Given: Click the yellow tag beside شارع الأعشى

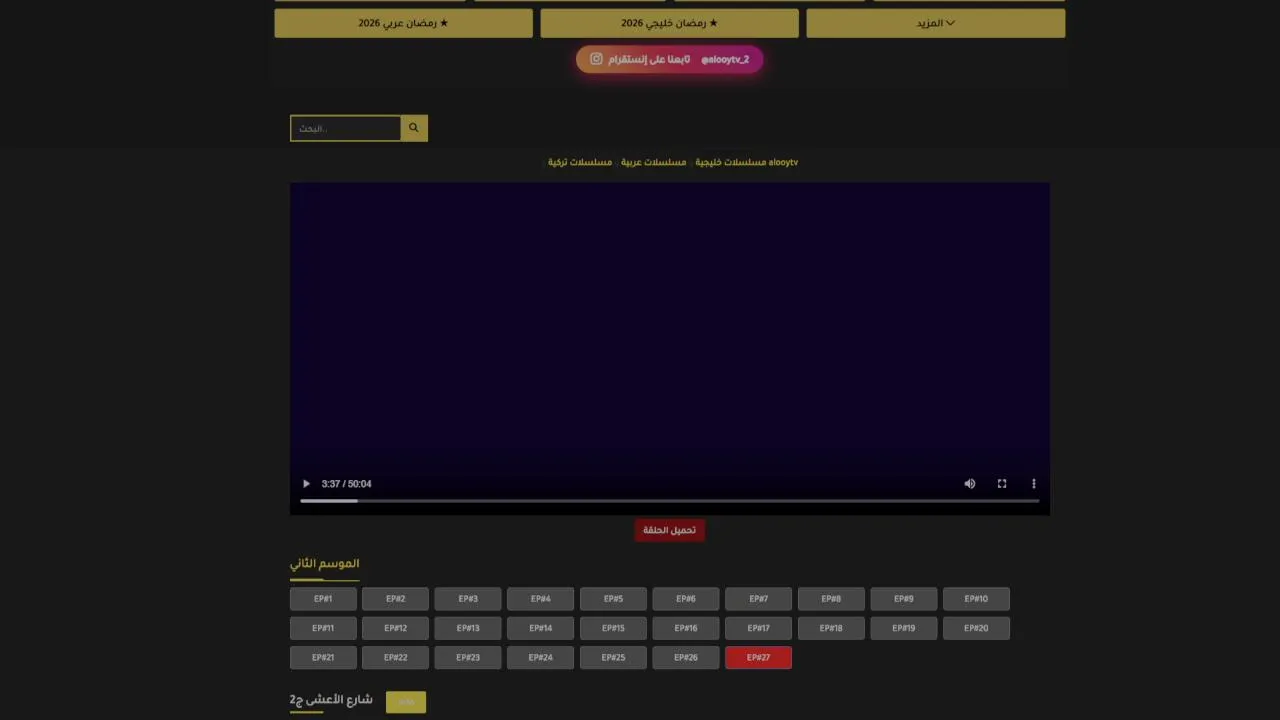Looking at the screenshot, I should pos(406,702).
